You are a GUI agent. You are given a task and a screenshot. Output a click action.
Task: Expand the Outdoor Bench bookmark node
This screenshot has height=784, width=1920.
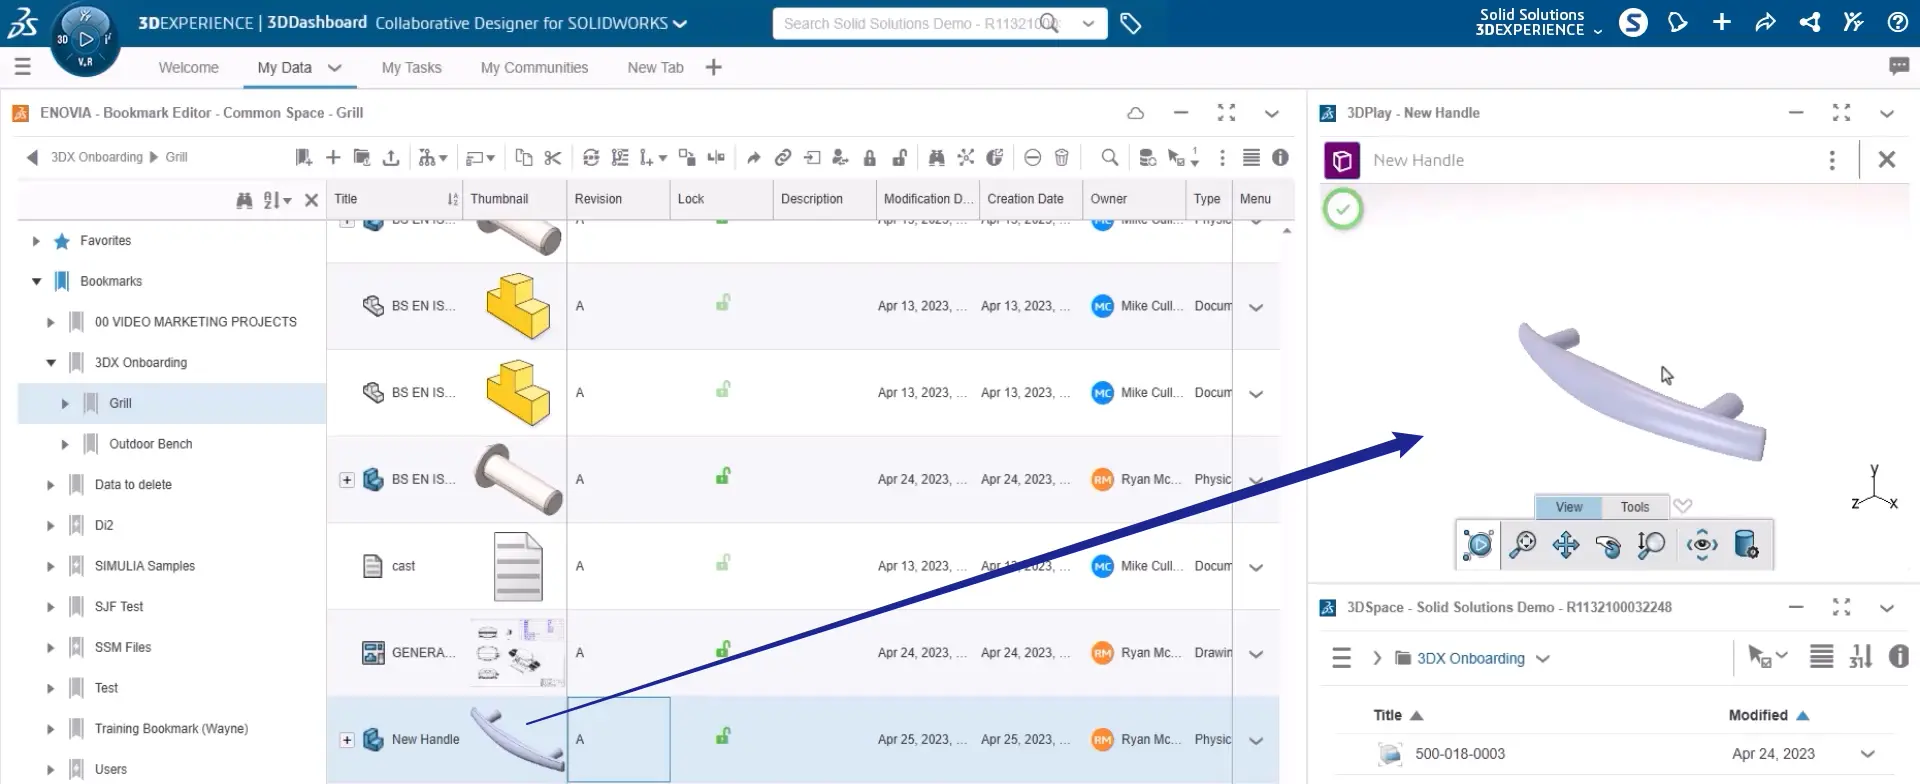coord(65,444)
